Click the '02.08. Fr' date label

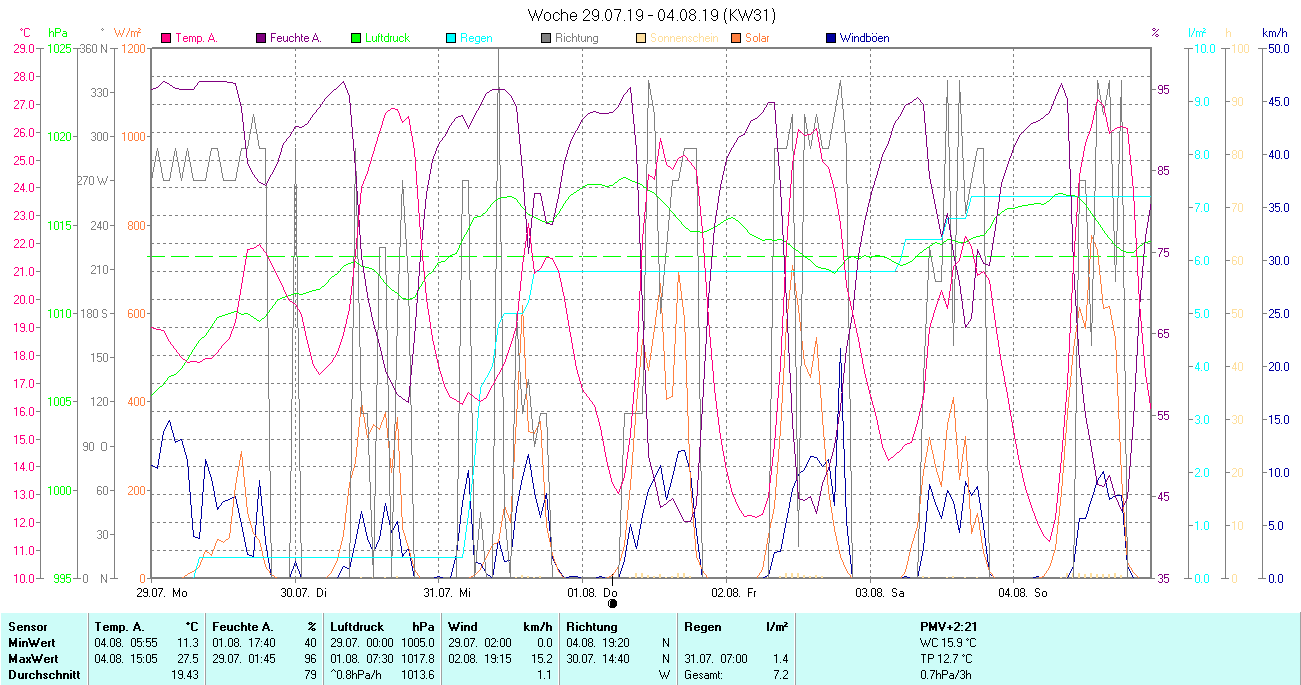[734, 592]
